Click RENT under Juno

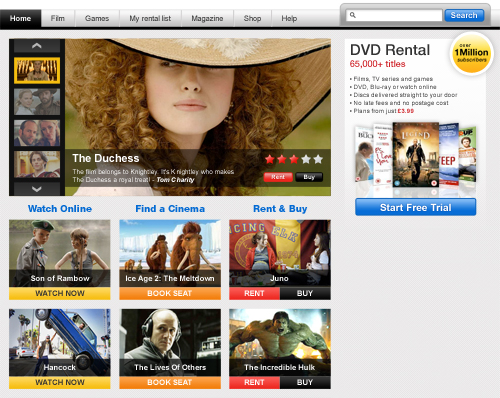[254, 293]
